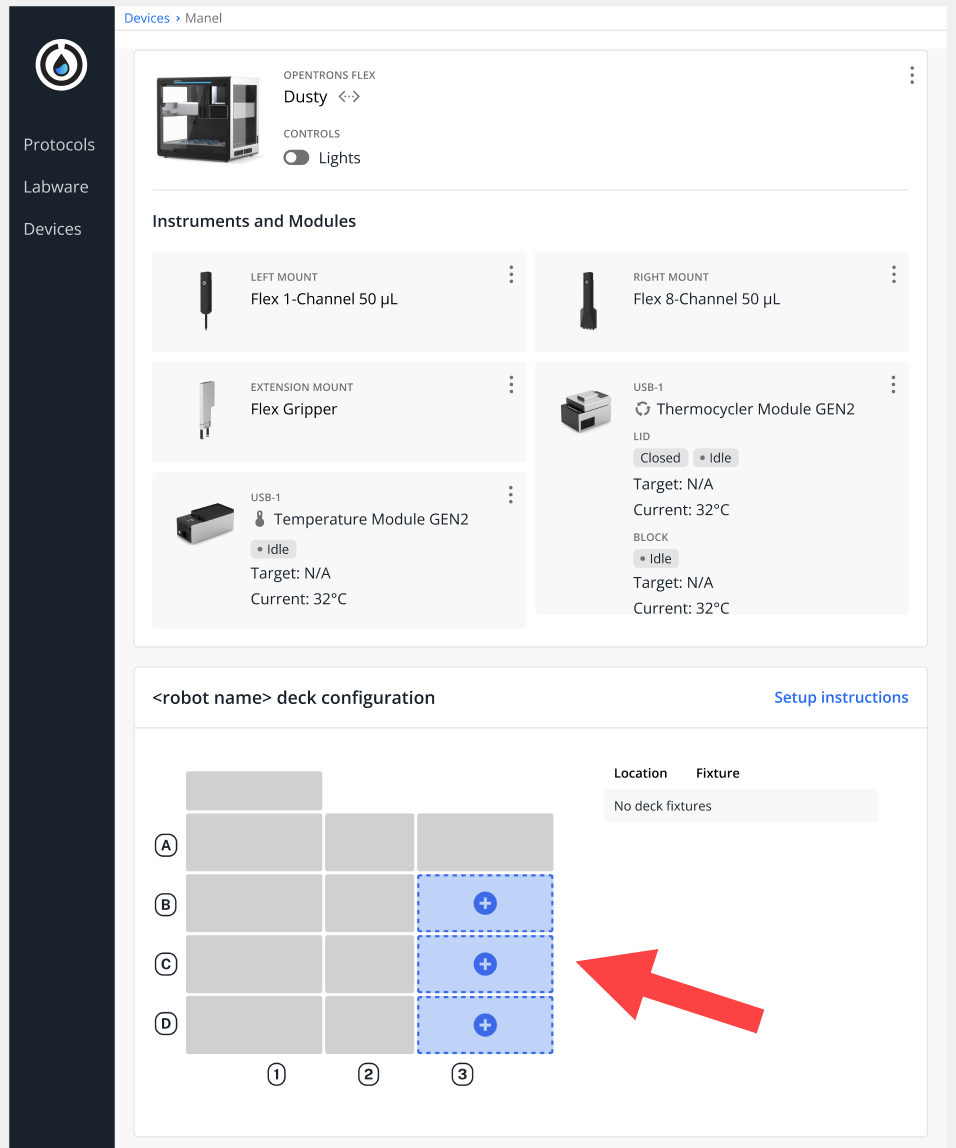Screen dimensions: 956x1148
Task: Open the overflow menu on the Flex 1-Channel pipette
Action: (511, 274)
